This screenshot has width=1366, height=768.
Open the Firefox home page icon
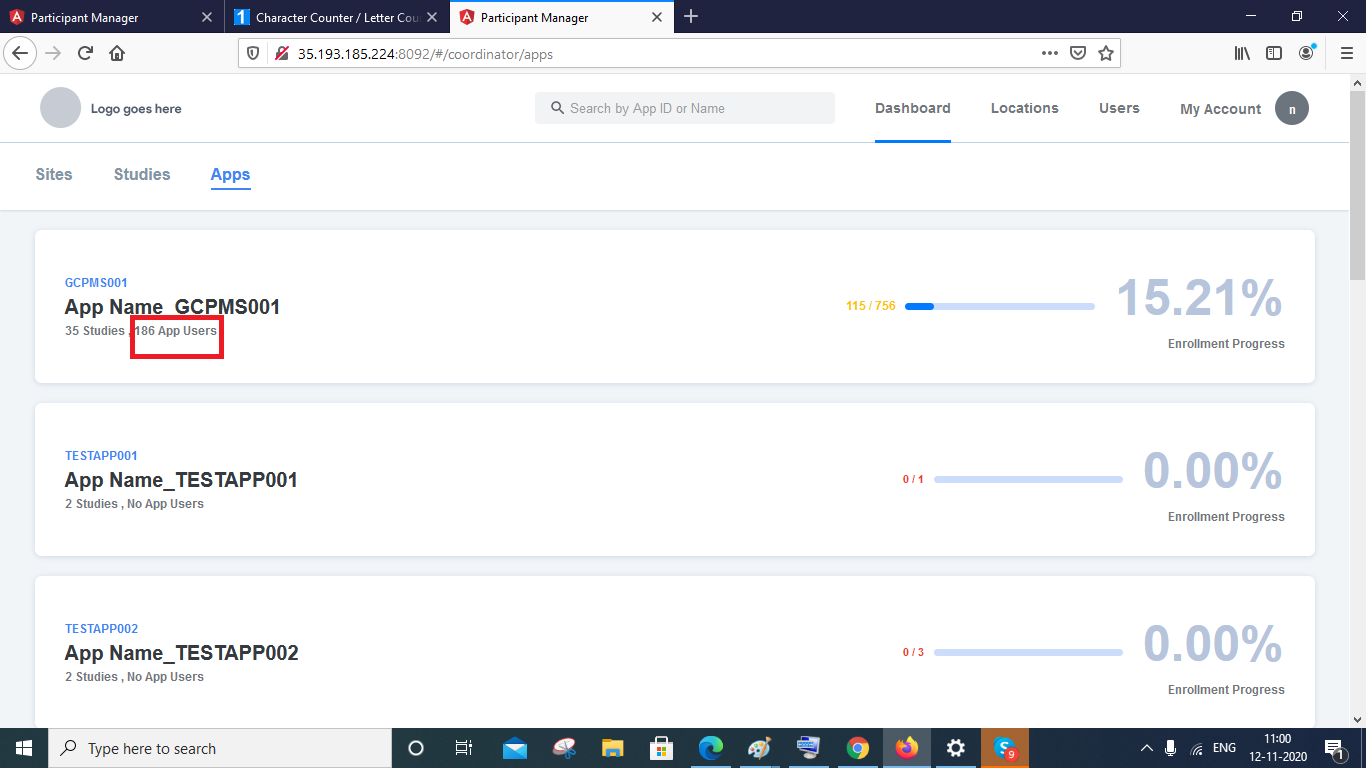pos(117,53)
